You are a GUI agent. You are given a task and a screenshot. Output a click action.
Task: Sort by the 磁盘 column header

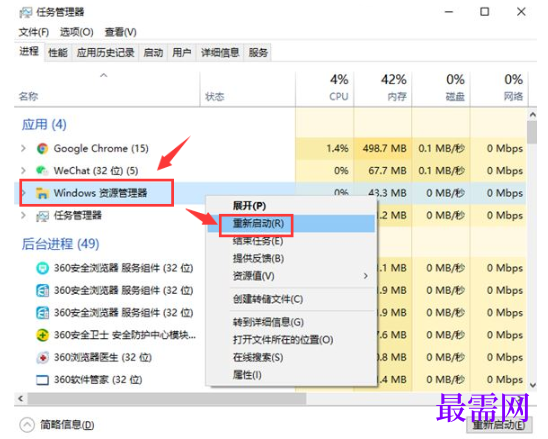click(x=441, y=88)
